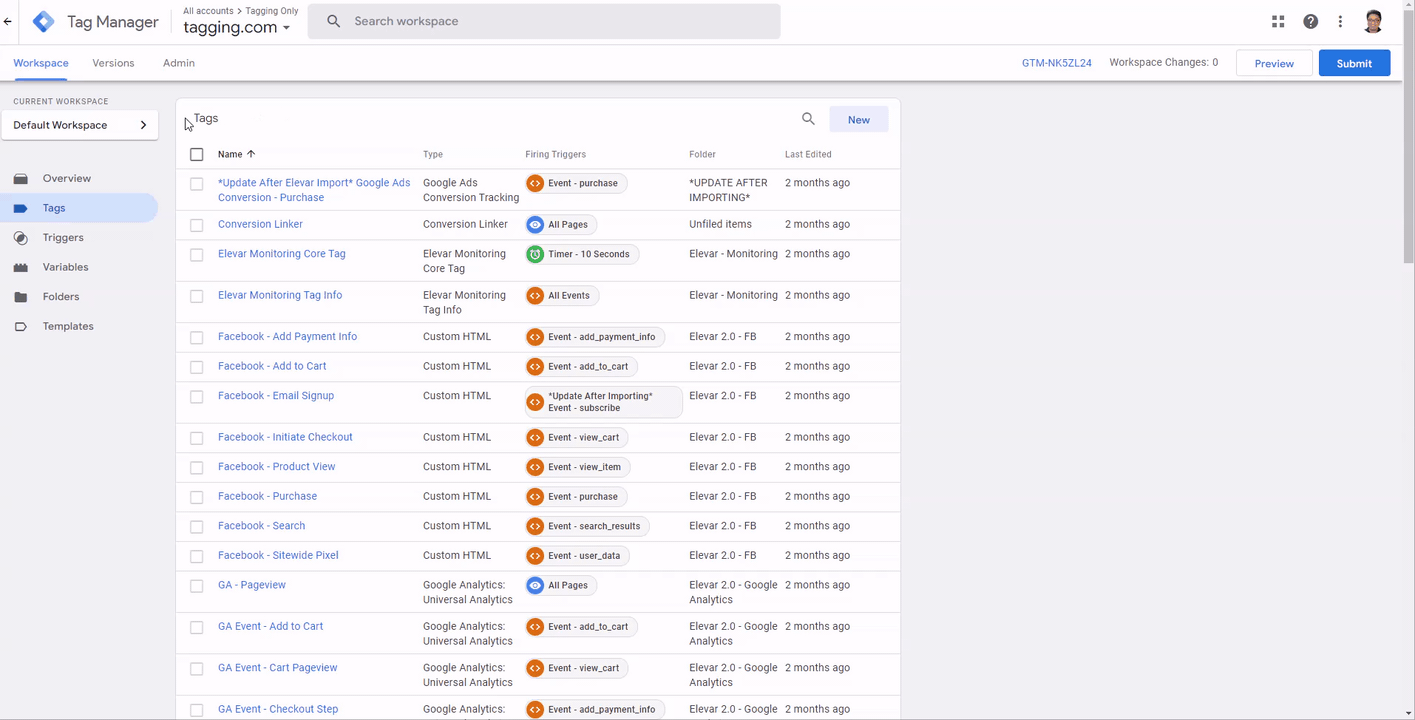Click the user account avatar
This screenshot has width=1415, height=720.
1373,21
